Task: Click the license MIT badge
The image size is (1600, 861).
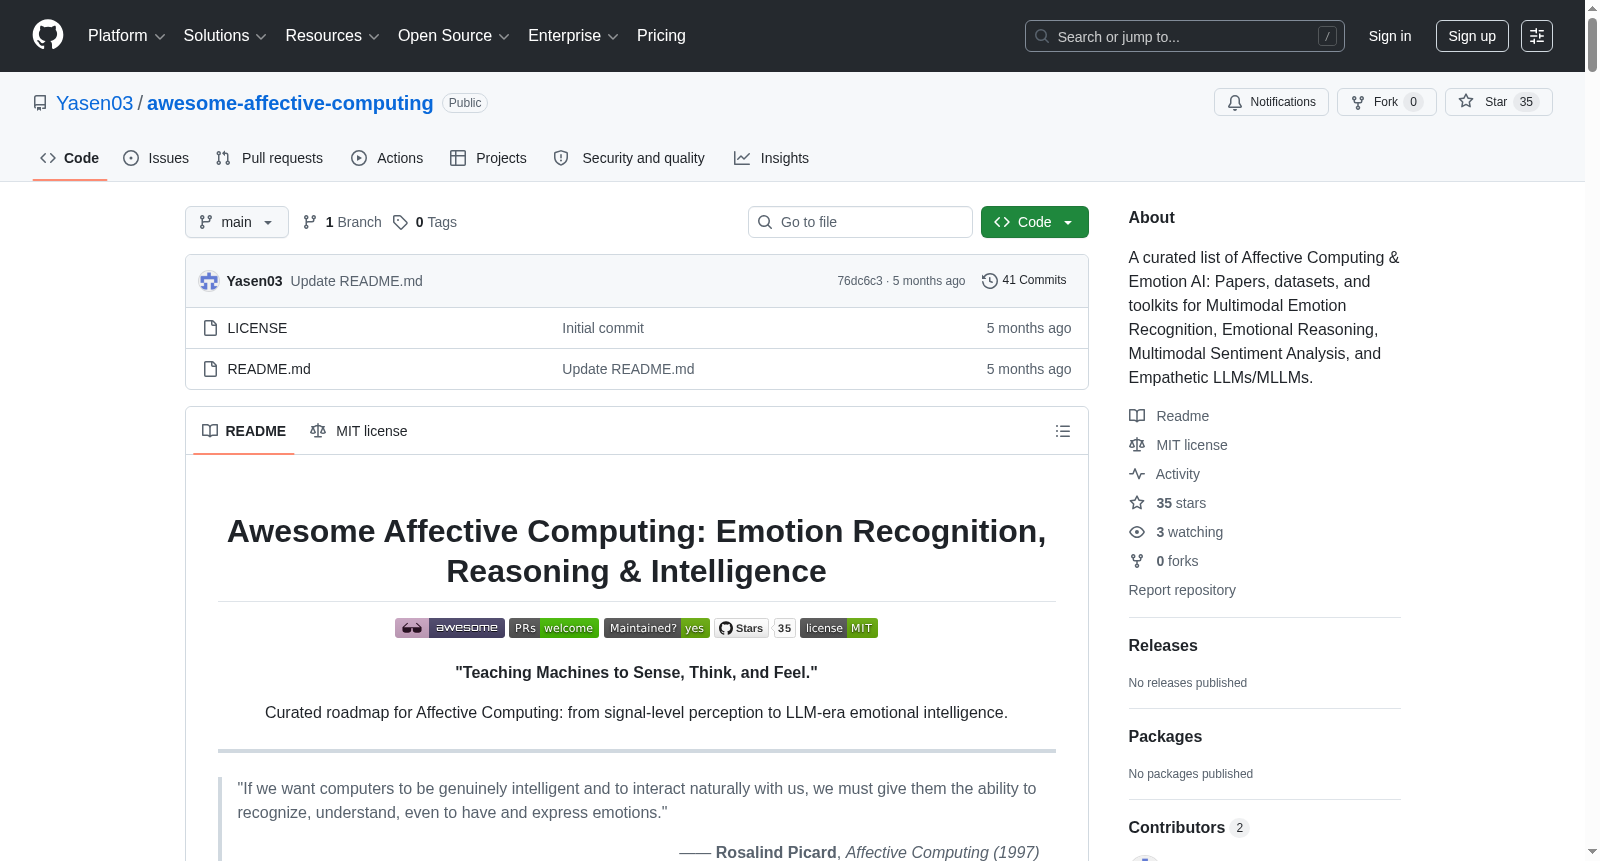Action: [839, 628]
